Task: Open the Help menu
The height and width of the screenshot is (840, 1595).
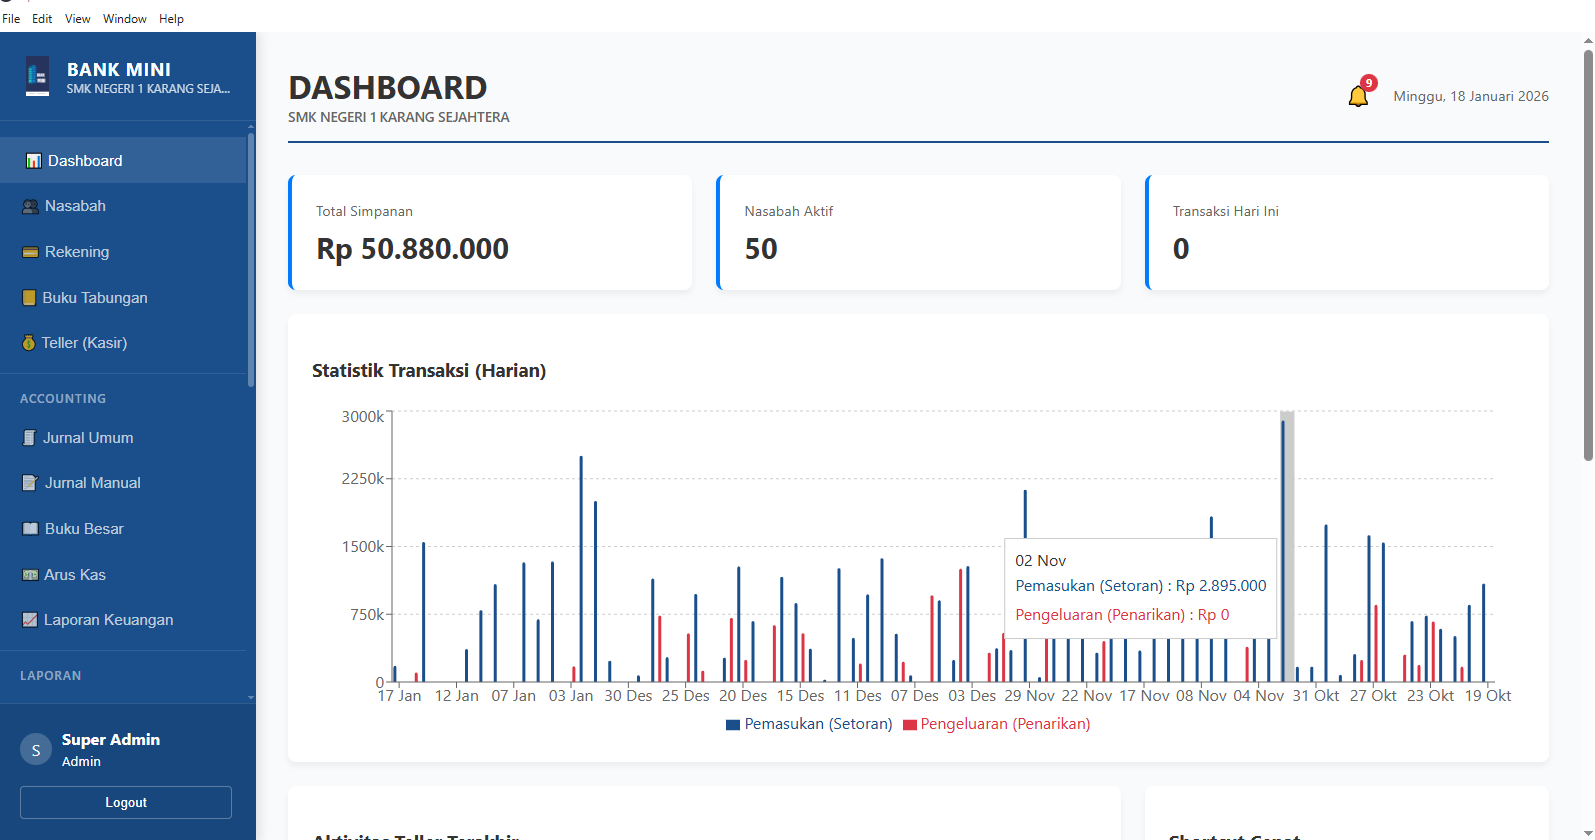Action: coord(171,19)
